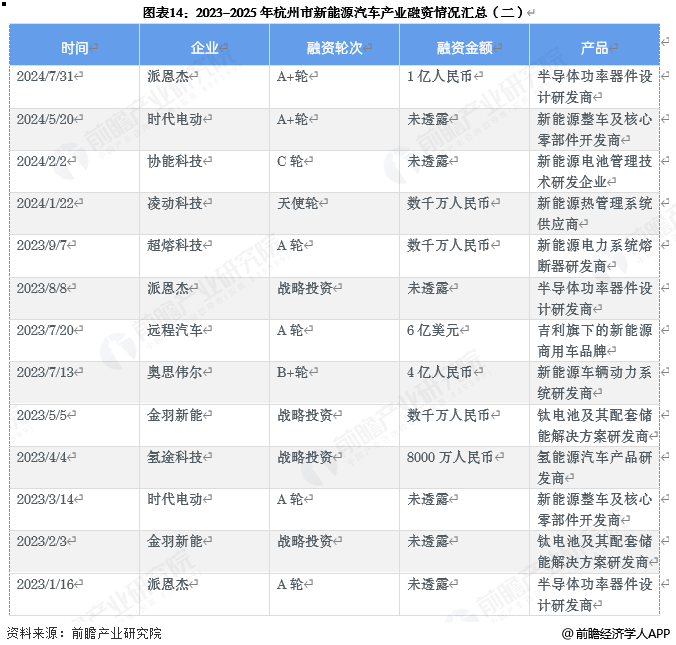Select the 时间 column header
This screenshot has height=645, width=676.
(x=74, y=47)
